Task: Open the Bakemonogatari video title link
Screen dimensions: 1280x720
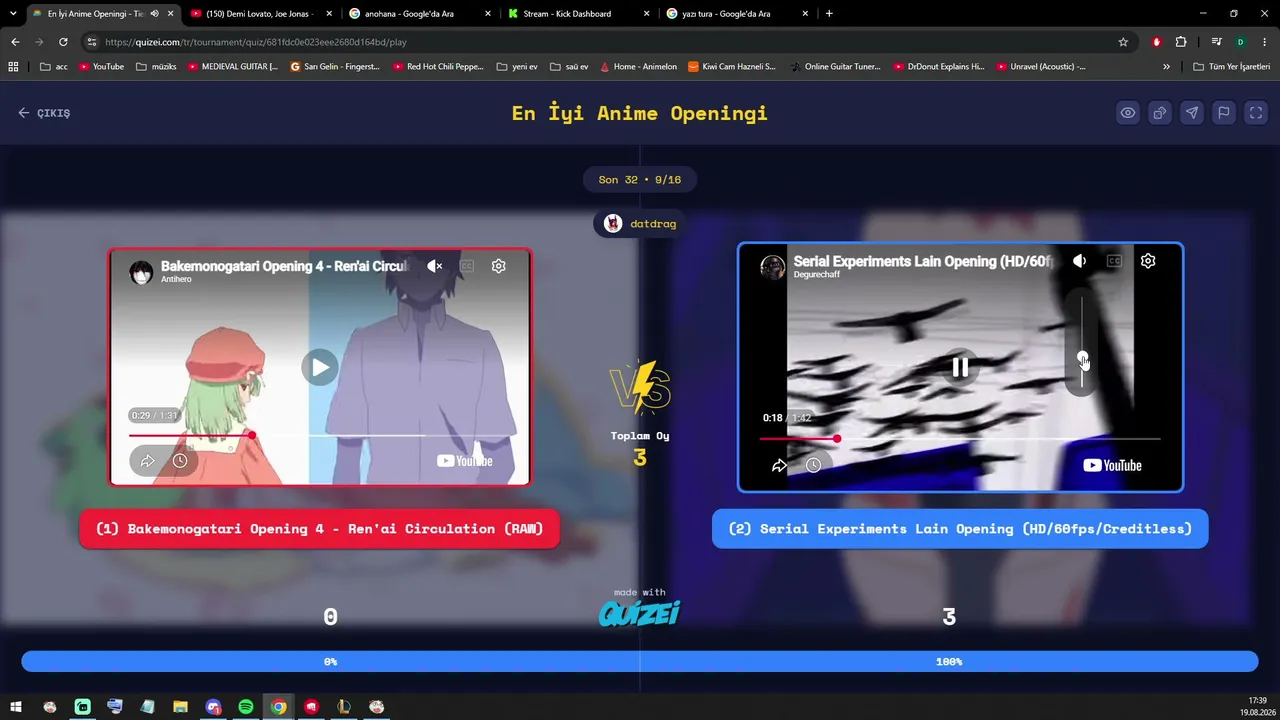Action: (286, 266)
